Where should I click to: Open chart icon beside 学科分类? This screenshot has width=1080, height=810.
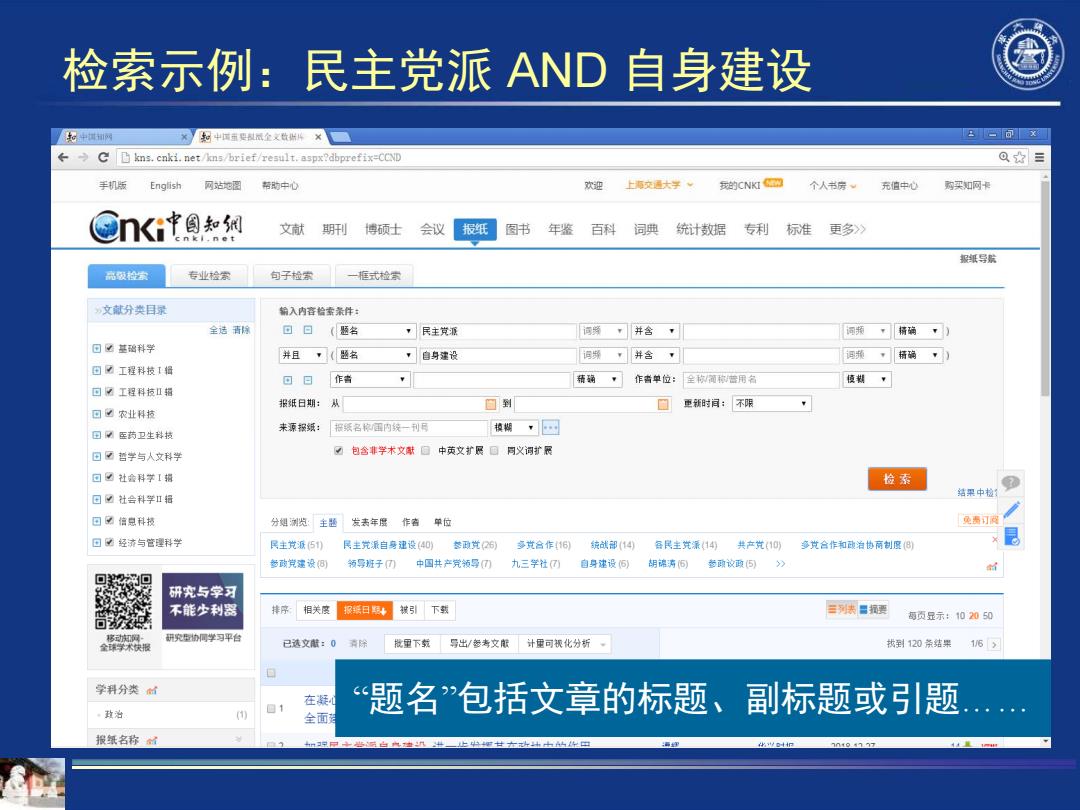click(152, 690)
